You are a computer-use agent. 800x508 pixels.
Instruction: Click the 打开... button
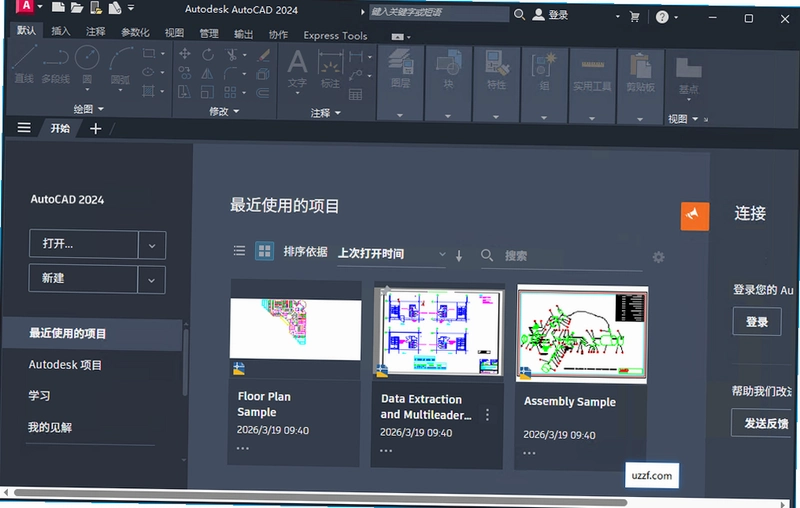84,244
